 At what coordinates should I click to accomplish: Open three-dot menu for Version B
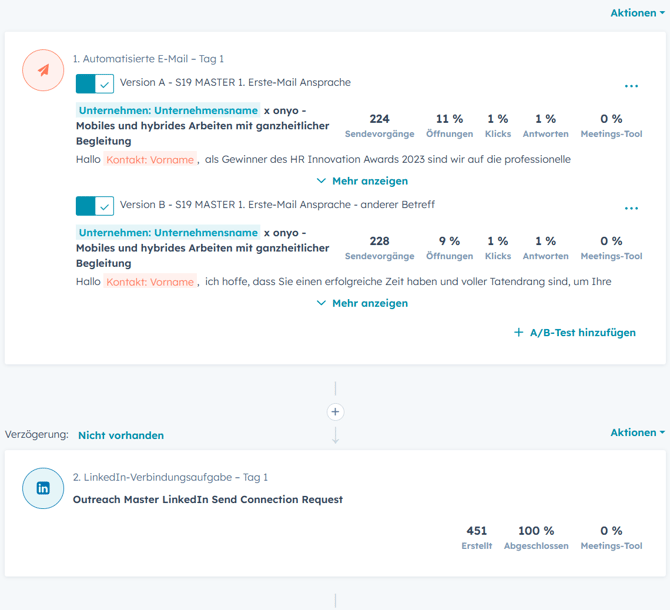click(631, 209)
